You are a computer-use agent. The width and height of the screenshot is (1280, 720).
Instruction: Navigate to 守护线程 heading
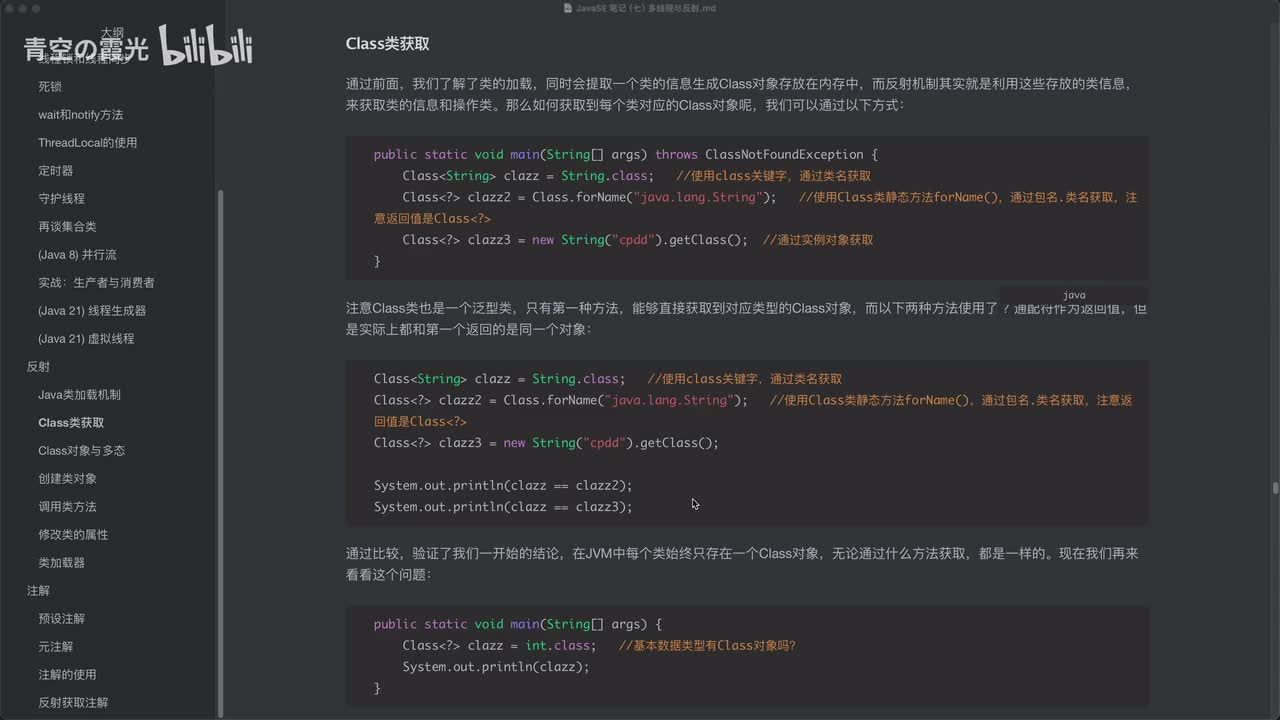click(x=62, y=199)
